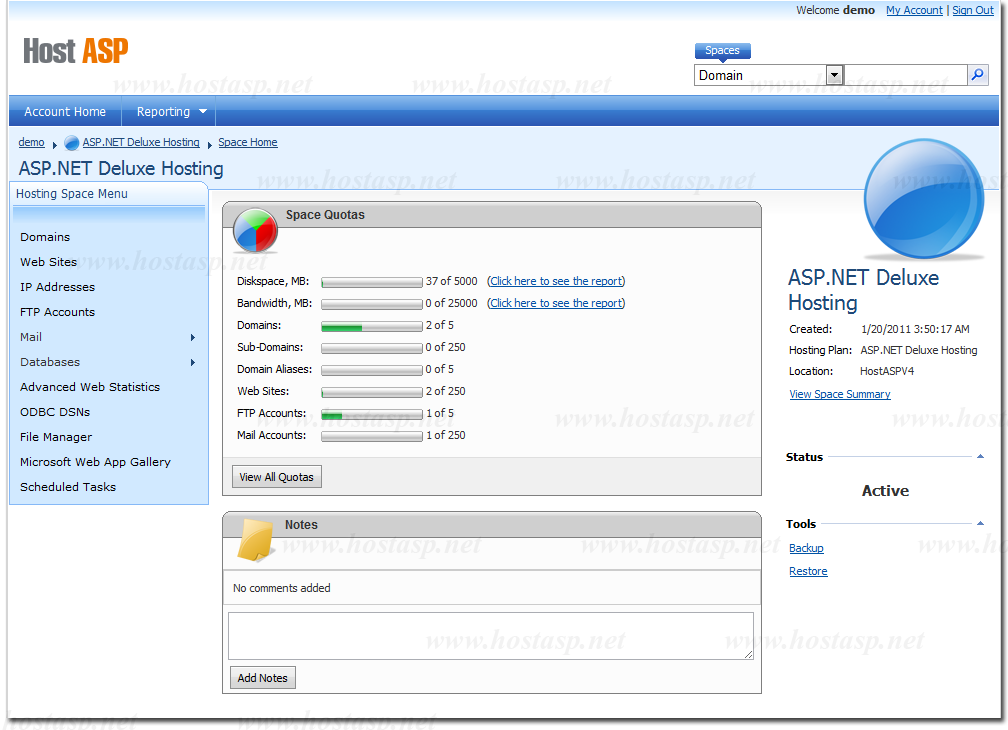Click the Domains quota progress bar
Viewport: 1008px width, 730px height.
(371, 326)
